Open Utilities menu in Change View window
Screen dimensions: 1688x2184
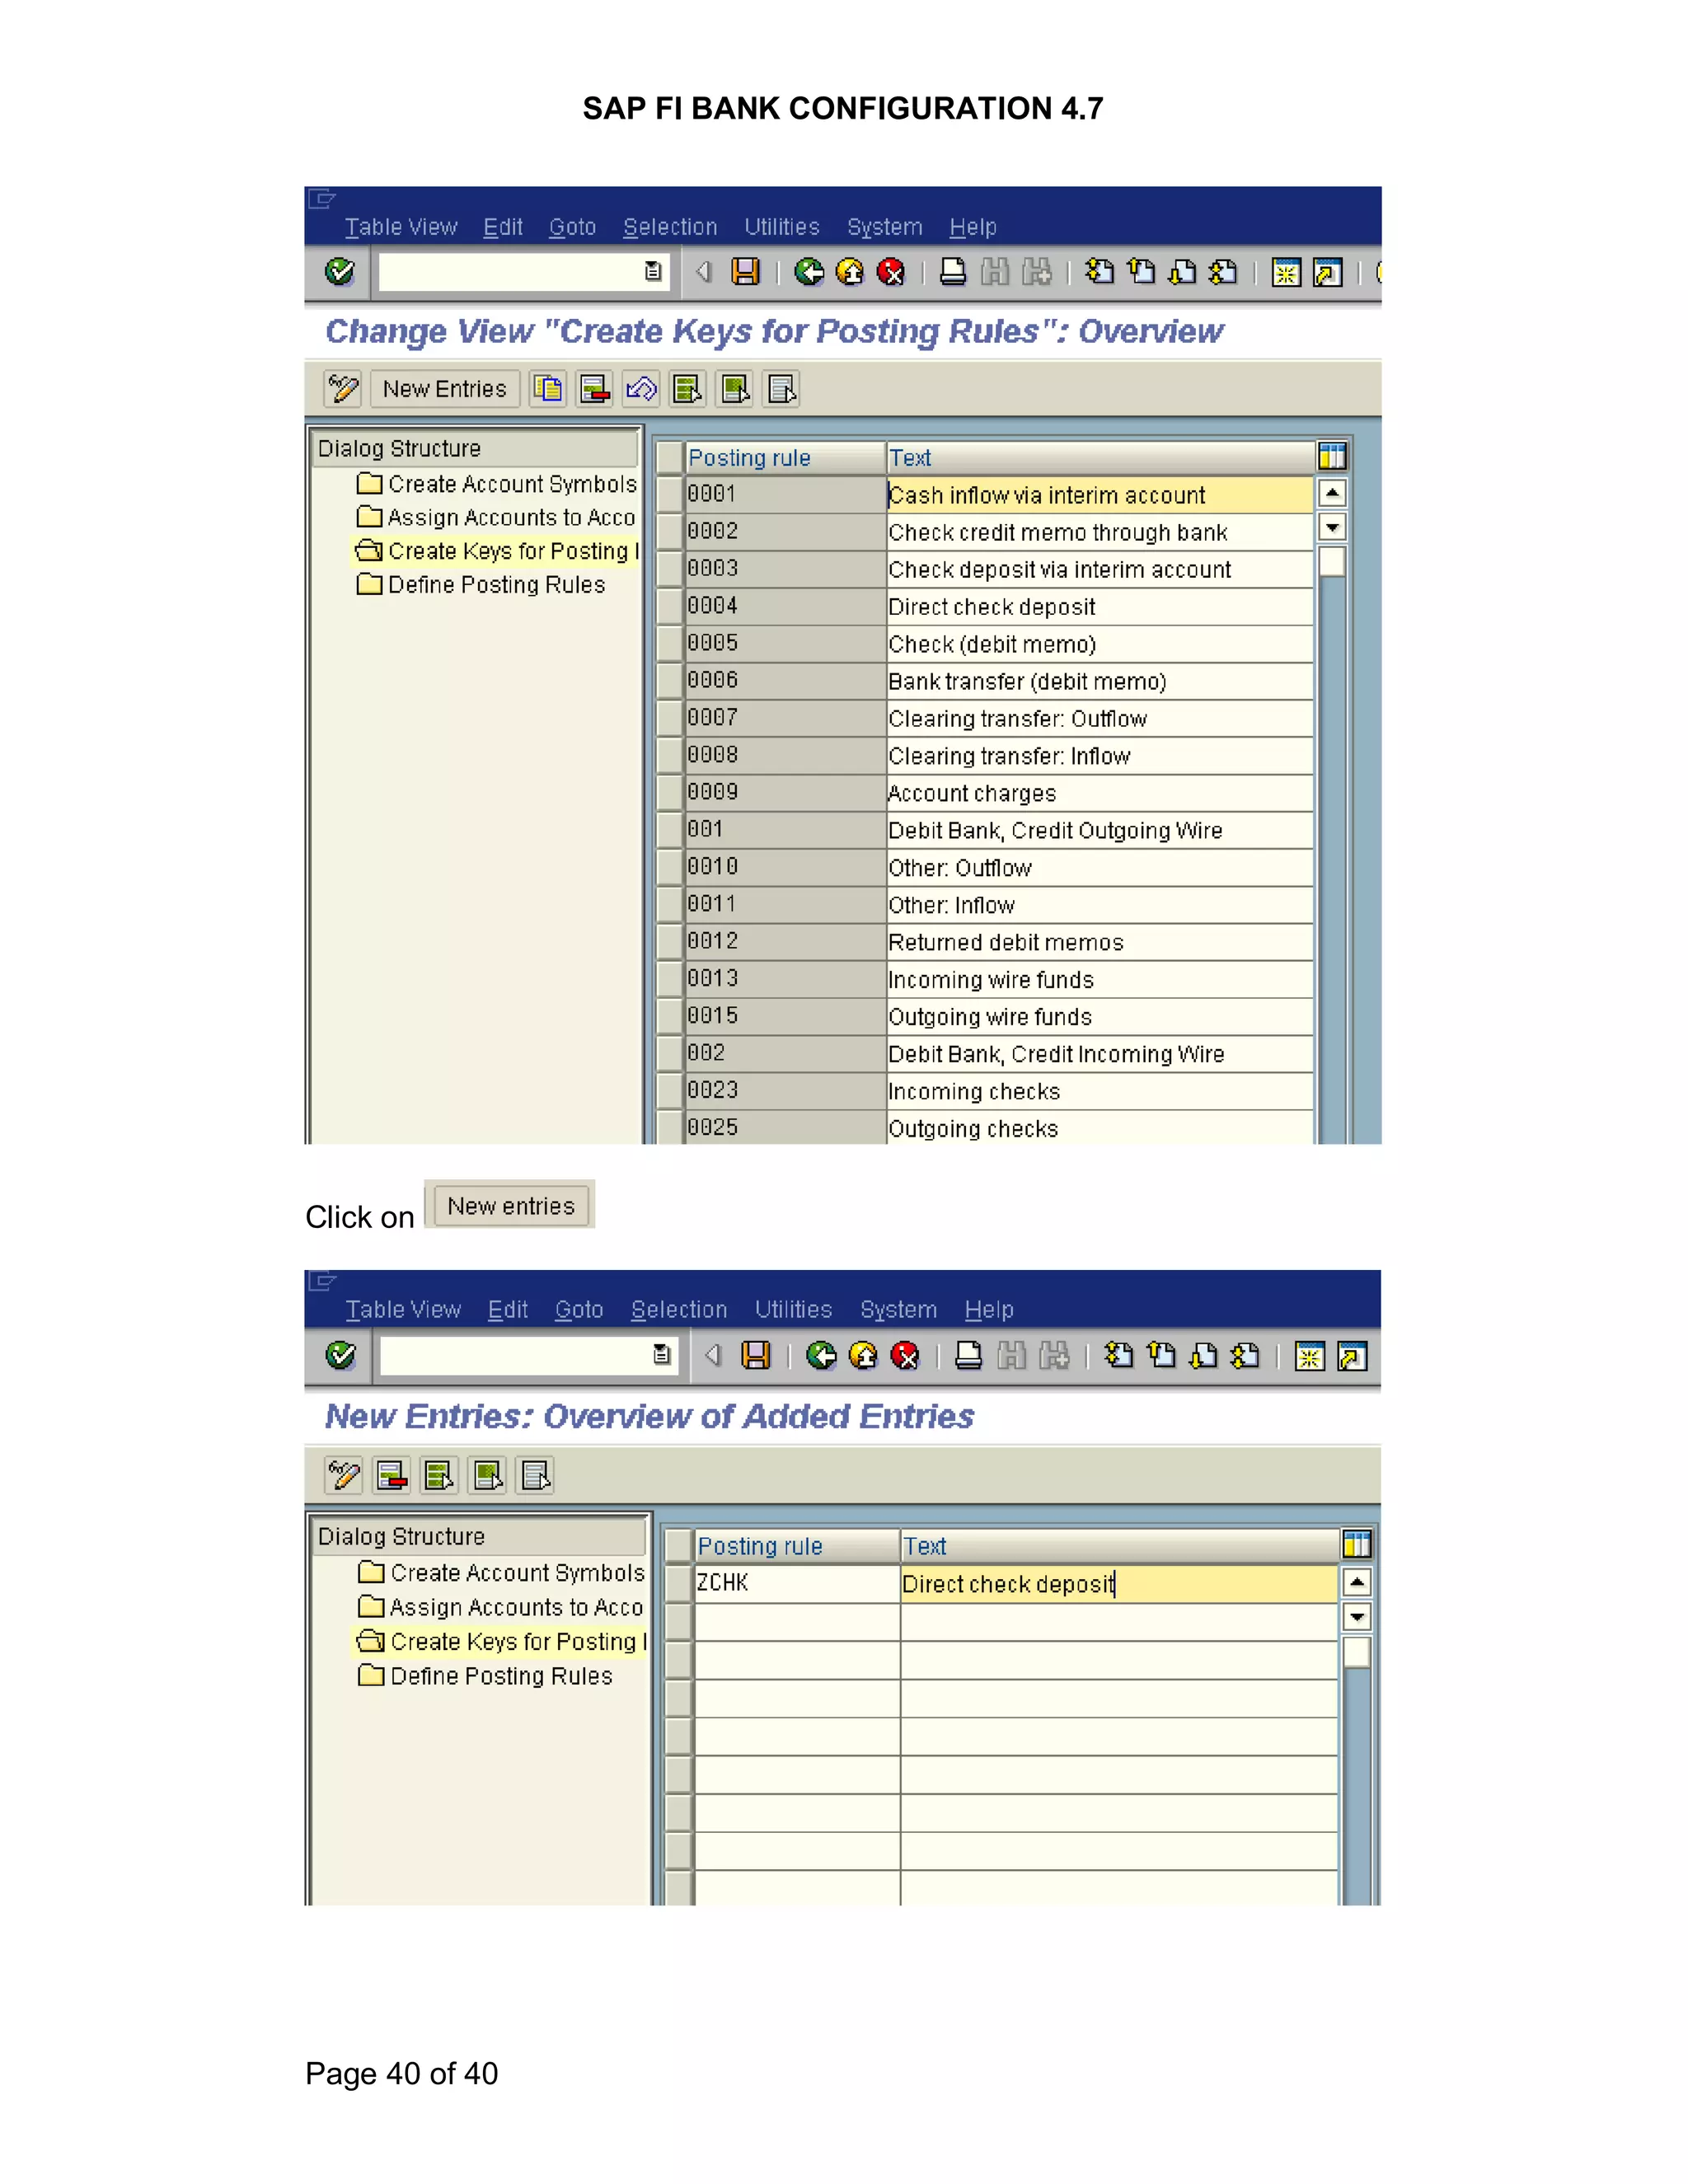[x=782, y=227]
